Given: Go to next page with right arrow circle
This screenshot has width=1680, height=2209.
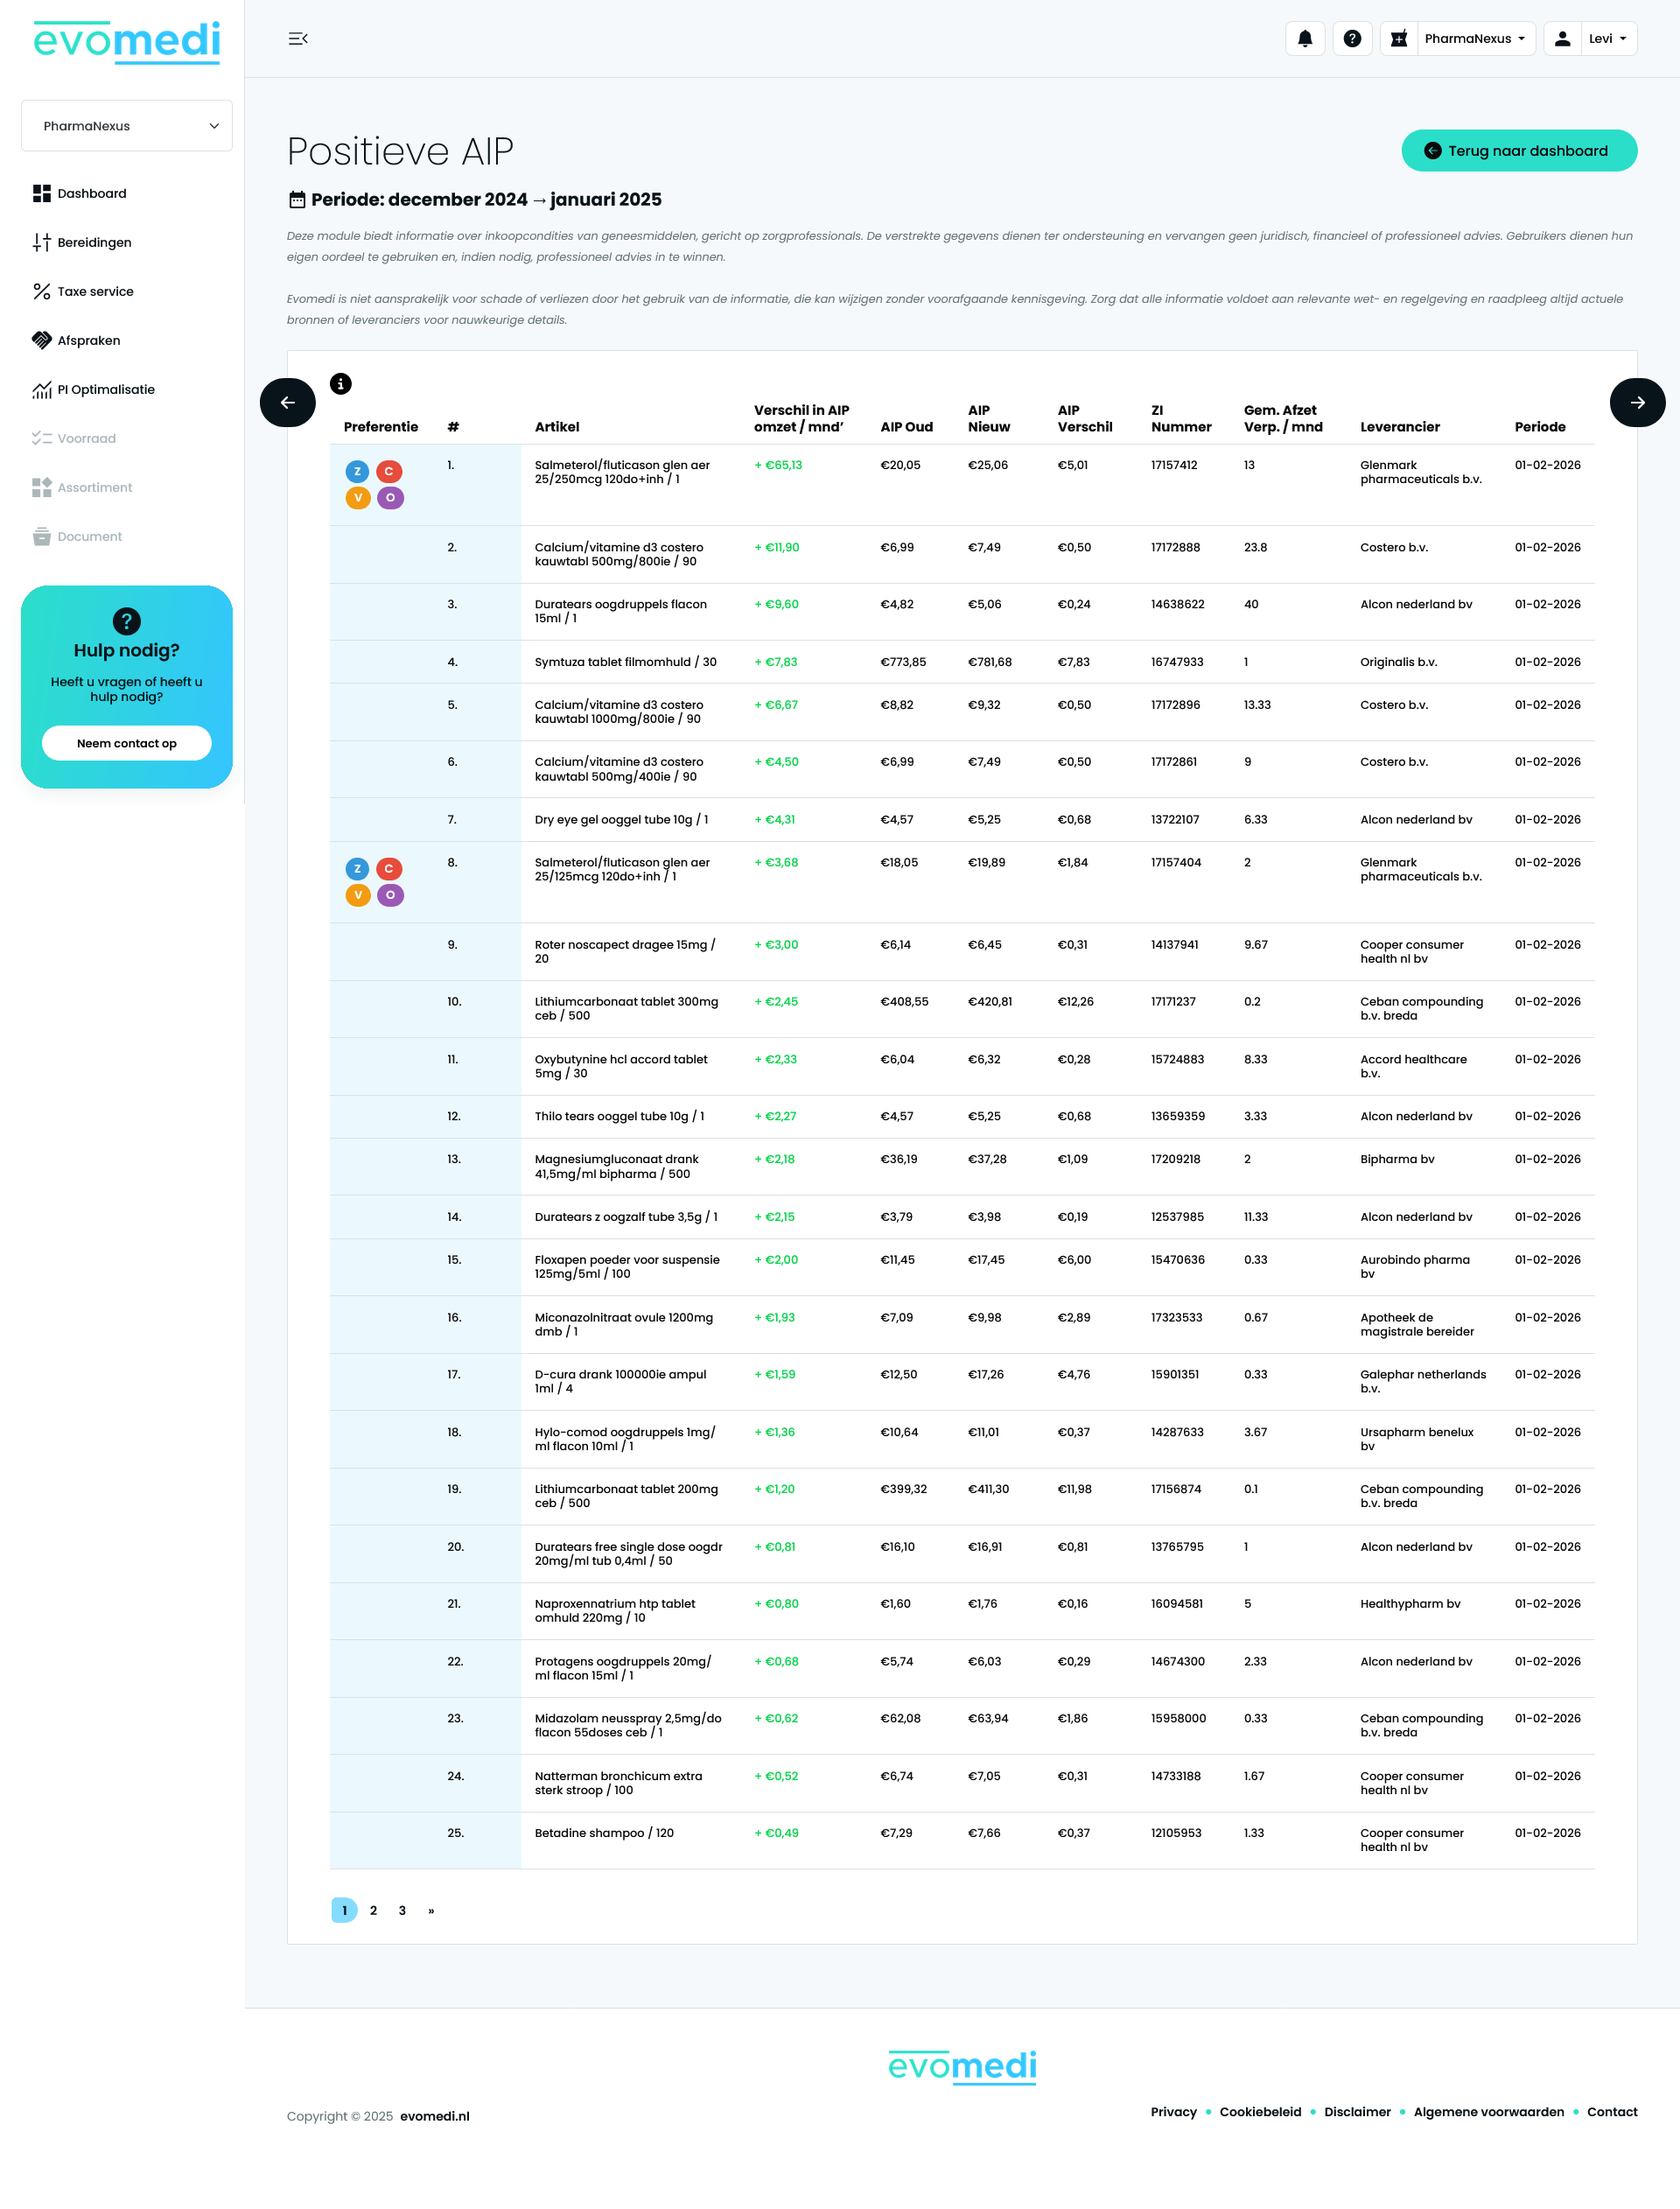Looking at the screenshot, I should point(1637,403).
